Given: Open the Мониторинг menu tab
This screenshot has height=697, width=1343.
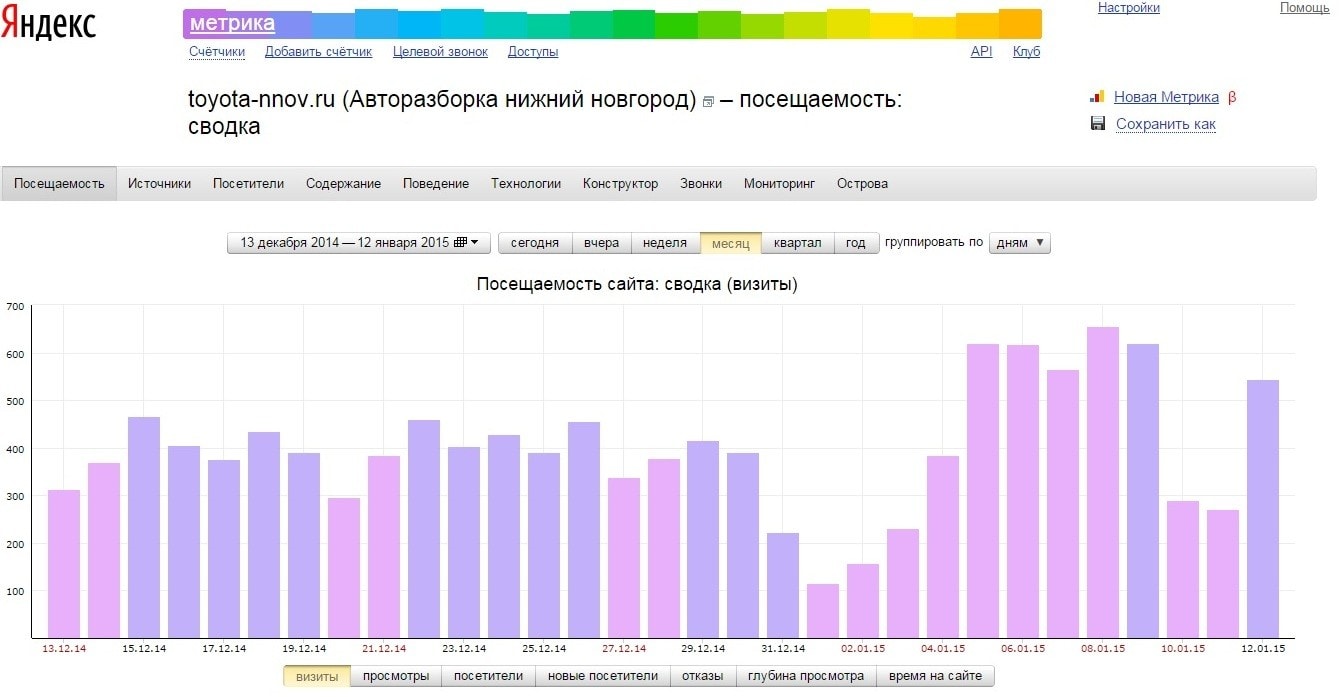Looking at the screenshot, I should 780,184.
